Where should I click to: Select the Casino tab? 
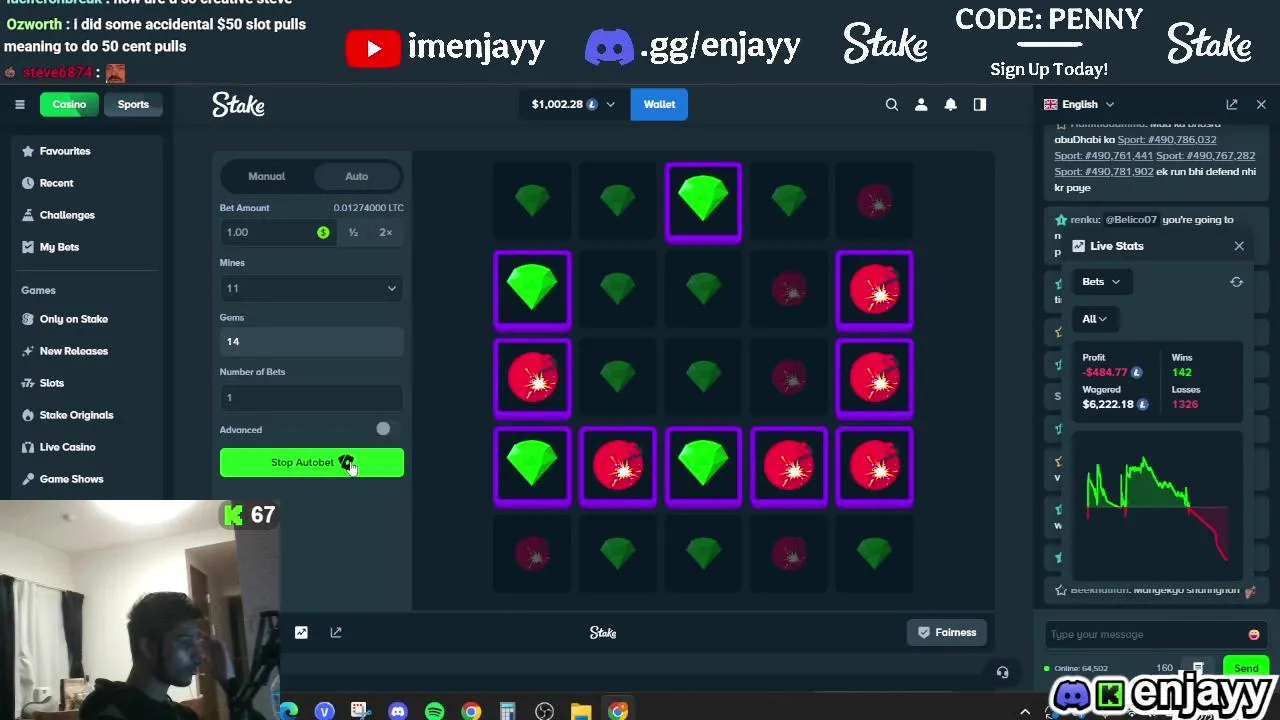69,104
